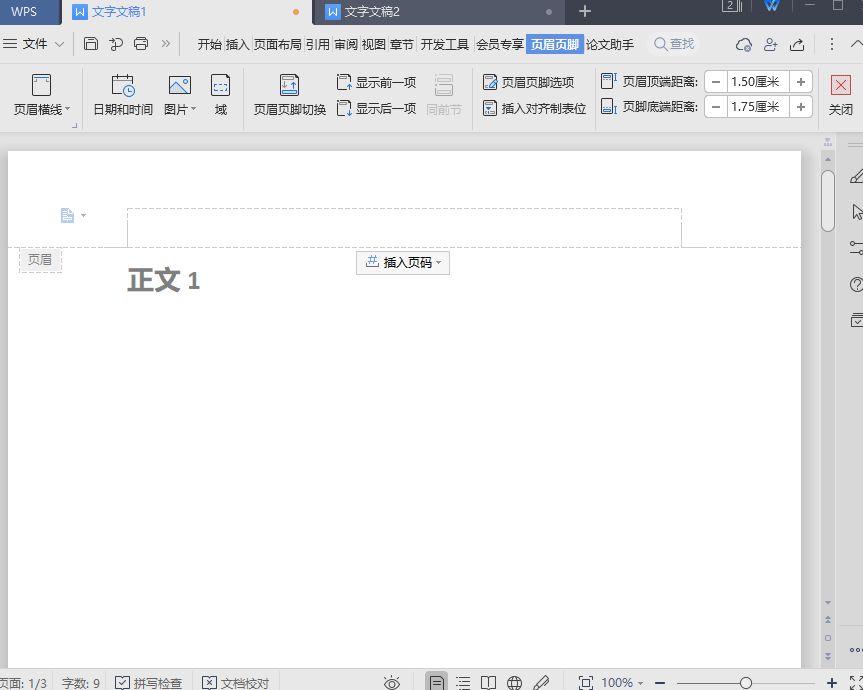Click the zoom slider handle in the status bar
Screen dimensions: 863x690
[745, 683]
